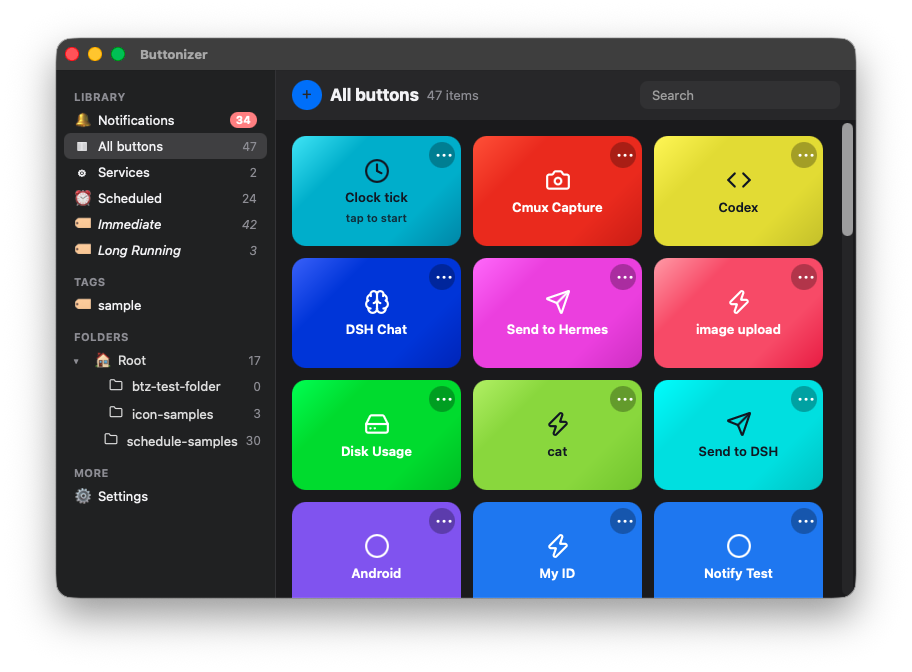912x672 pixels.
Task: Click the circle icon on Android card
Action: [376, 546]
